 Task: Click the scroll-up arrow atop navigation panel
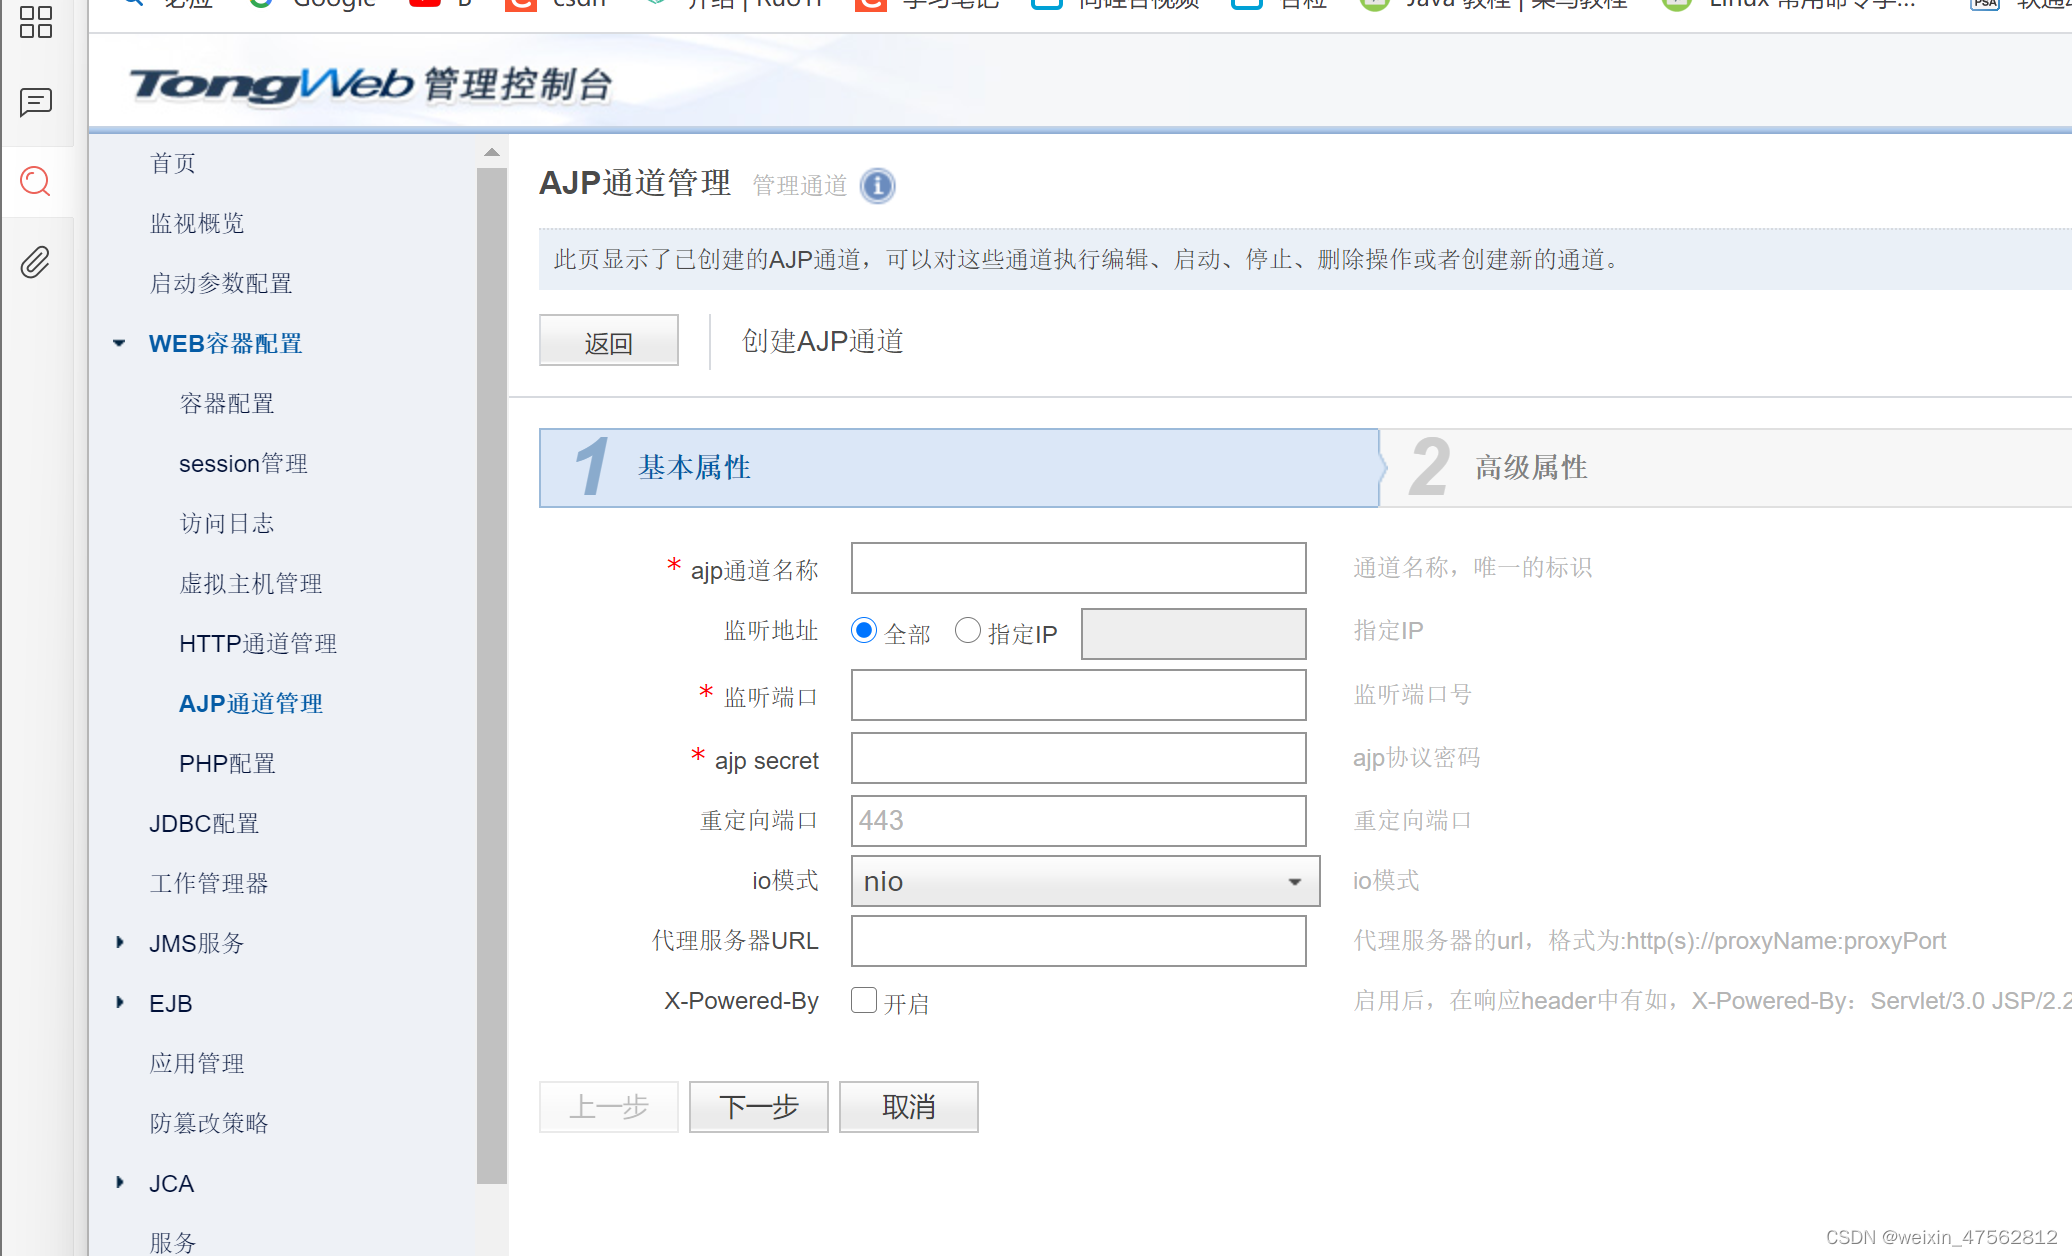[x=491, y=153]
